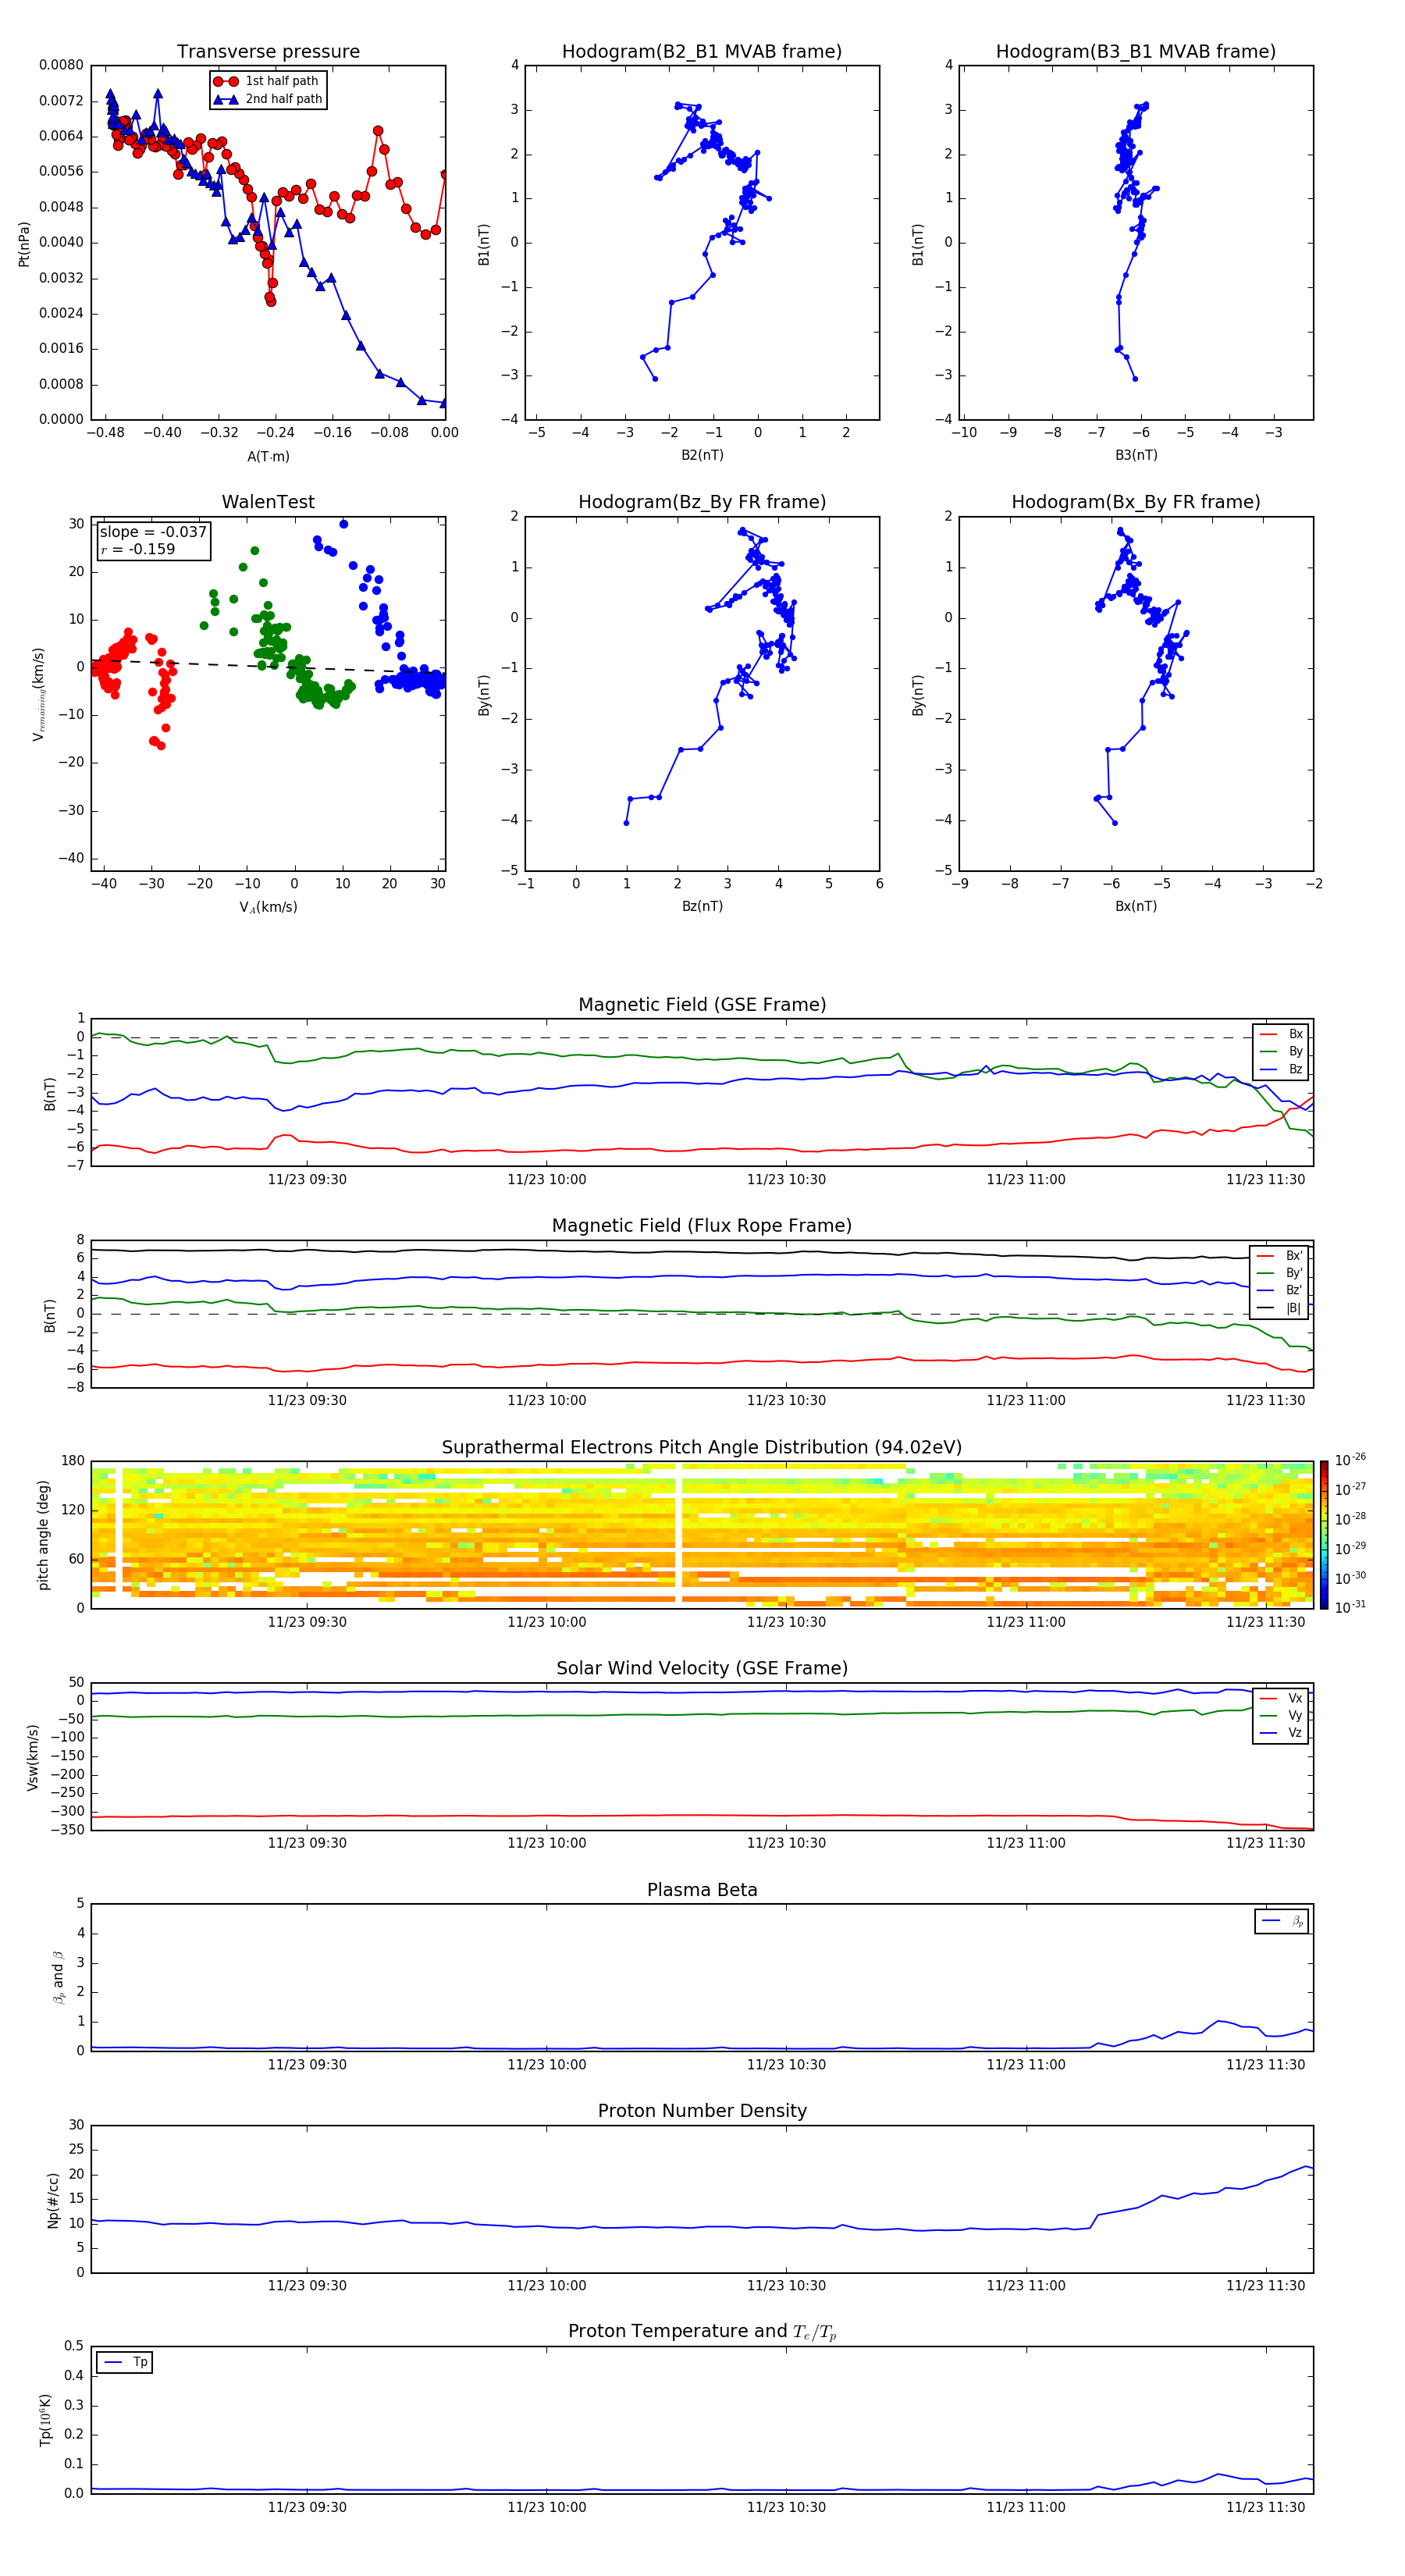Click '11/23 11:30' tick under Plasma Beta panel
1405x2576 pixels.
pyautogui.click(x=1266, y=2065)
